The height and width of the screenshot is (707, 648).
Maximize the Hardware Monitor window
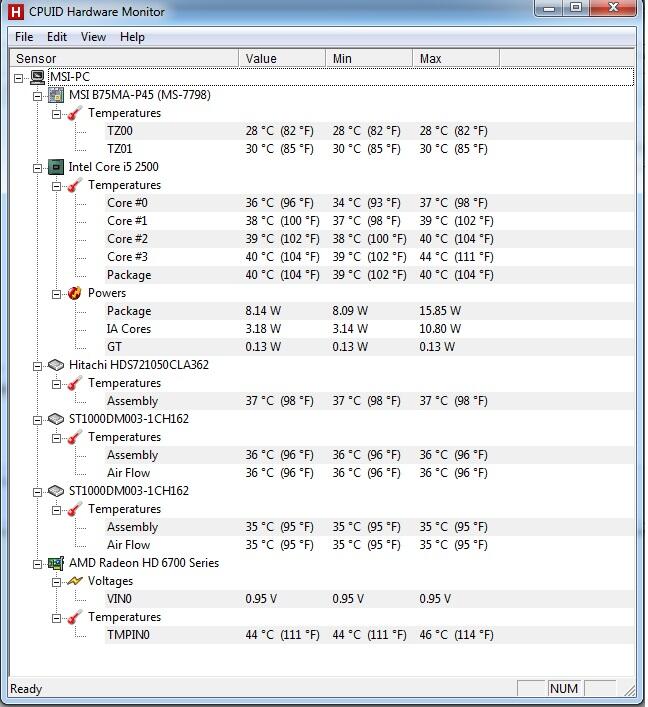click(x=576, y=8)
